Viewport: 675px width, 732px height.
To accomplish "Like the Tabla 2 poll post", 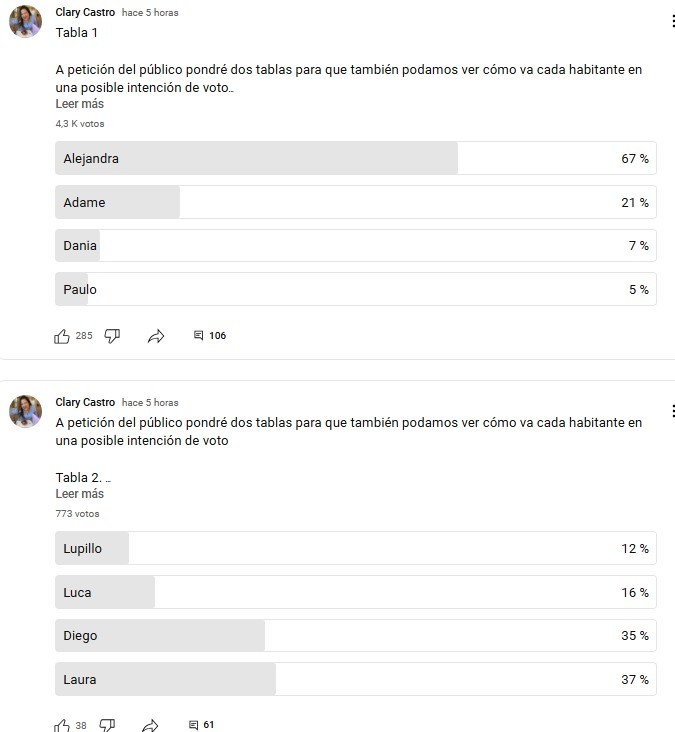I will tap(62, 725).
